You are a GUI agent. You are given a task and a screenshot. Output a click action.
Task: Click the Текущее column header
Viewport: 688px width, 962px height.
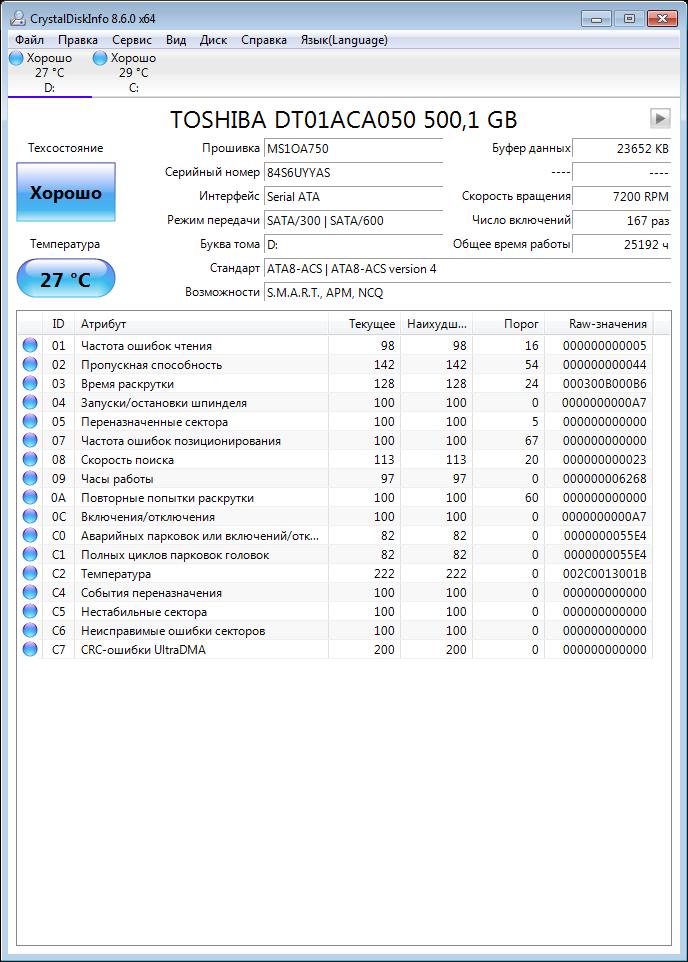click(x=365, y=324)
